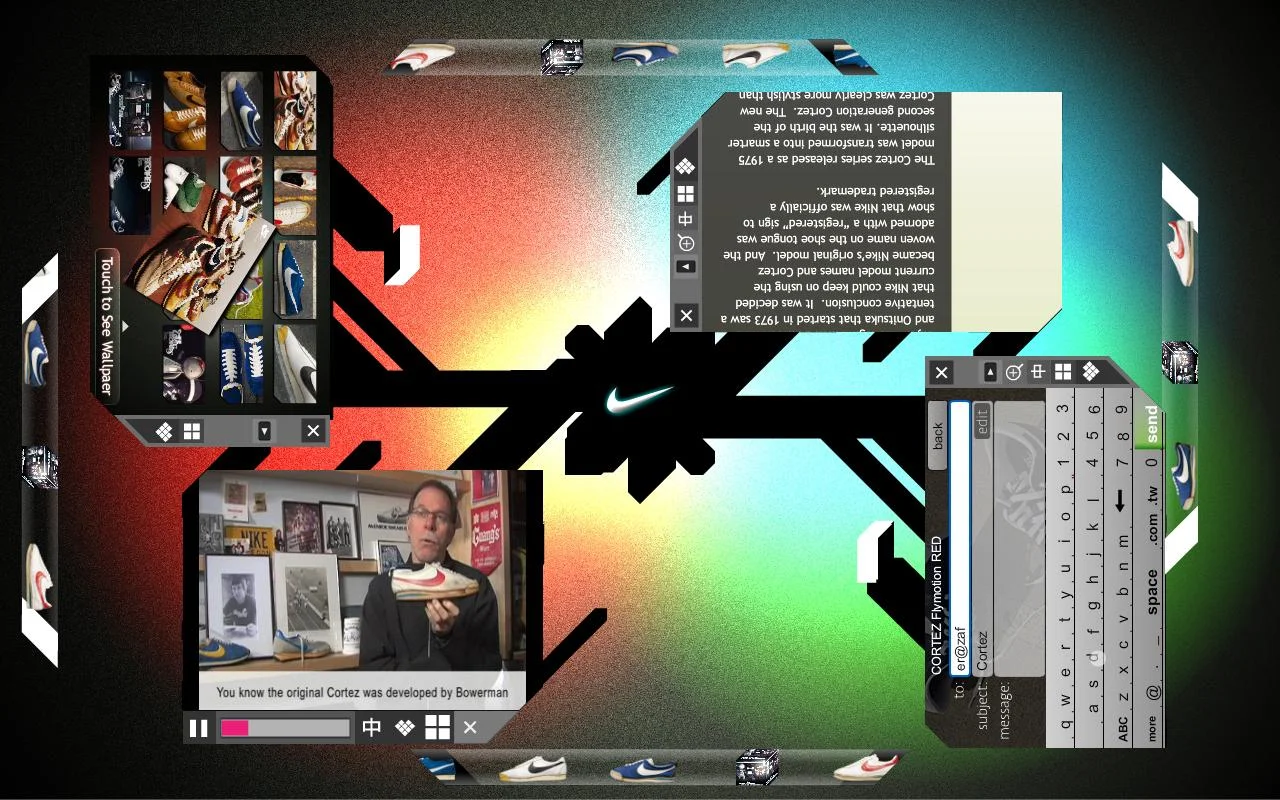Open the small arrow dropdown on the history text panel
Image resolution: width=1280 pixels, height=800 pixels.
pyautogui.click(x=685, y=267)
